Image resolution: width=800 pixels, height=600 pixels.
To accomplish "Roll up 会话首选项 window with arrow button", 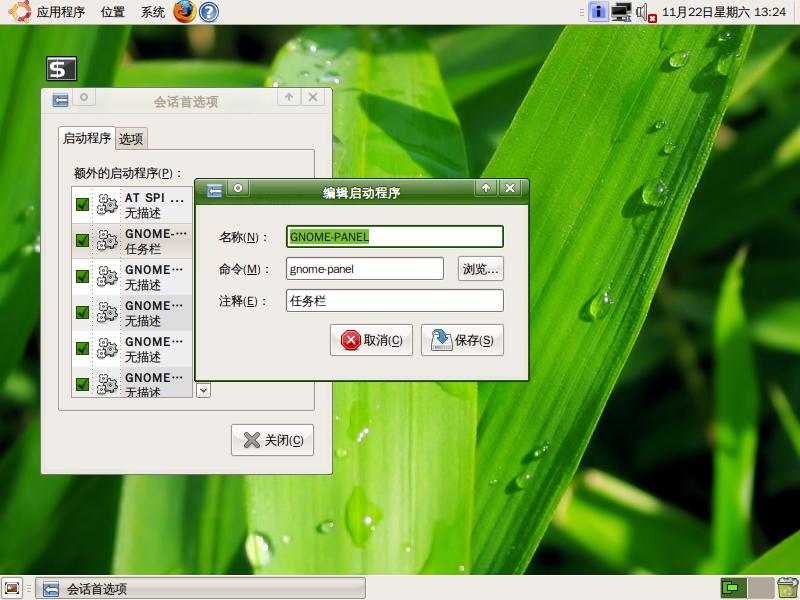I will 289,97.
